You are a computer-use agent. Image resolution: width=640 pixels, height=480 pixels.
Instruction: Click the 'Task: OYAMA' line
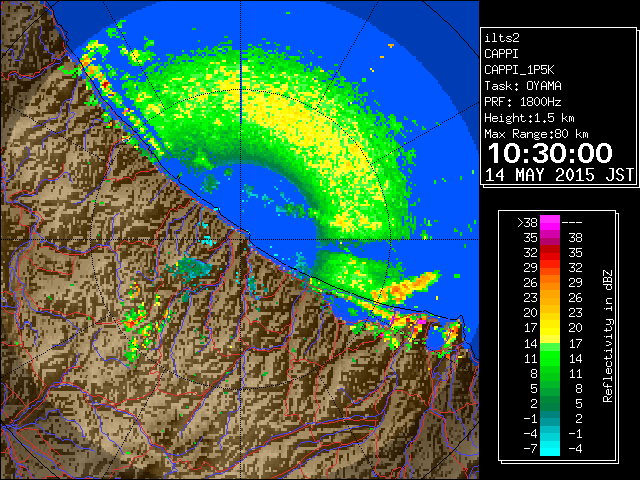523,86
